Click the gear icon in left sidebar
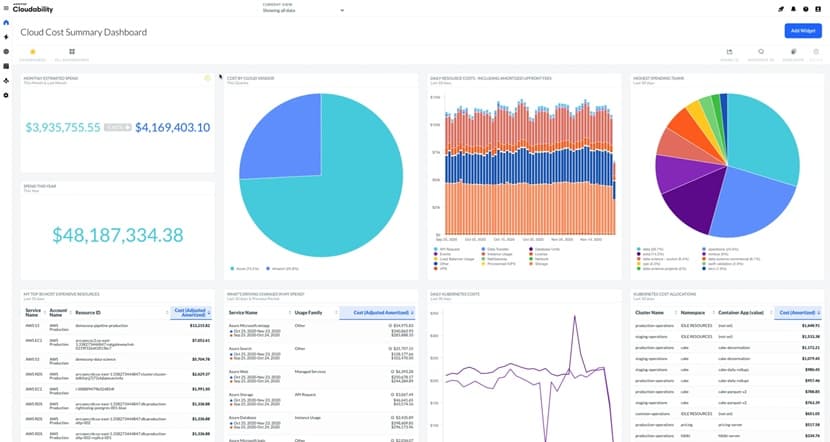 click(6, 95)
